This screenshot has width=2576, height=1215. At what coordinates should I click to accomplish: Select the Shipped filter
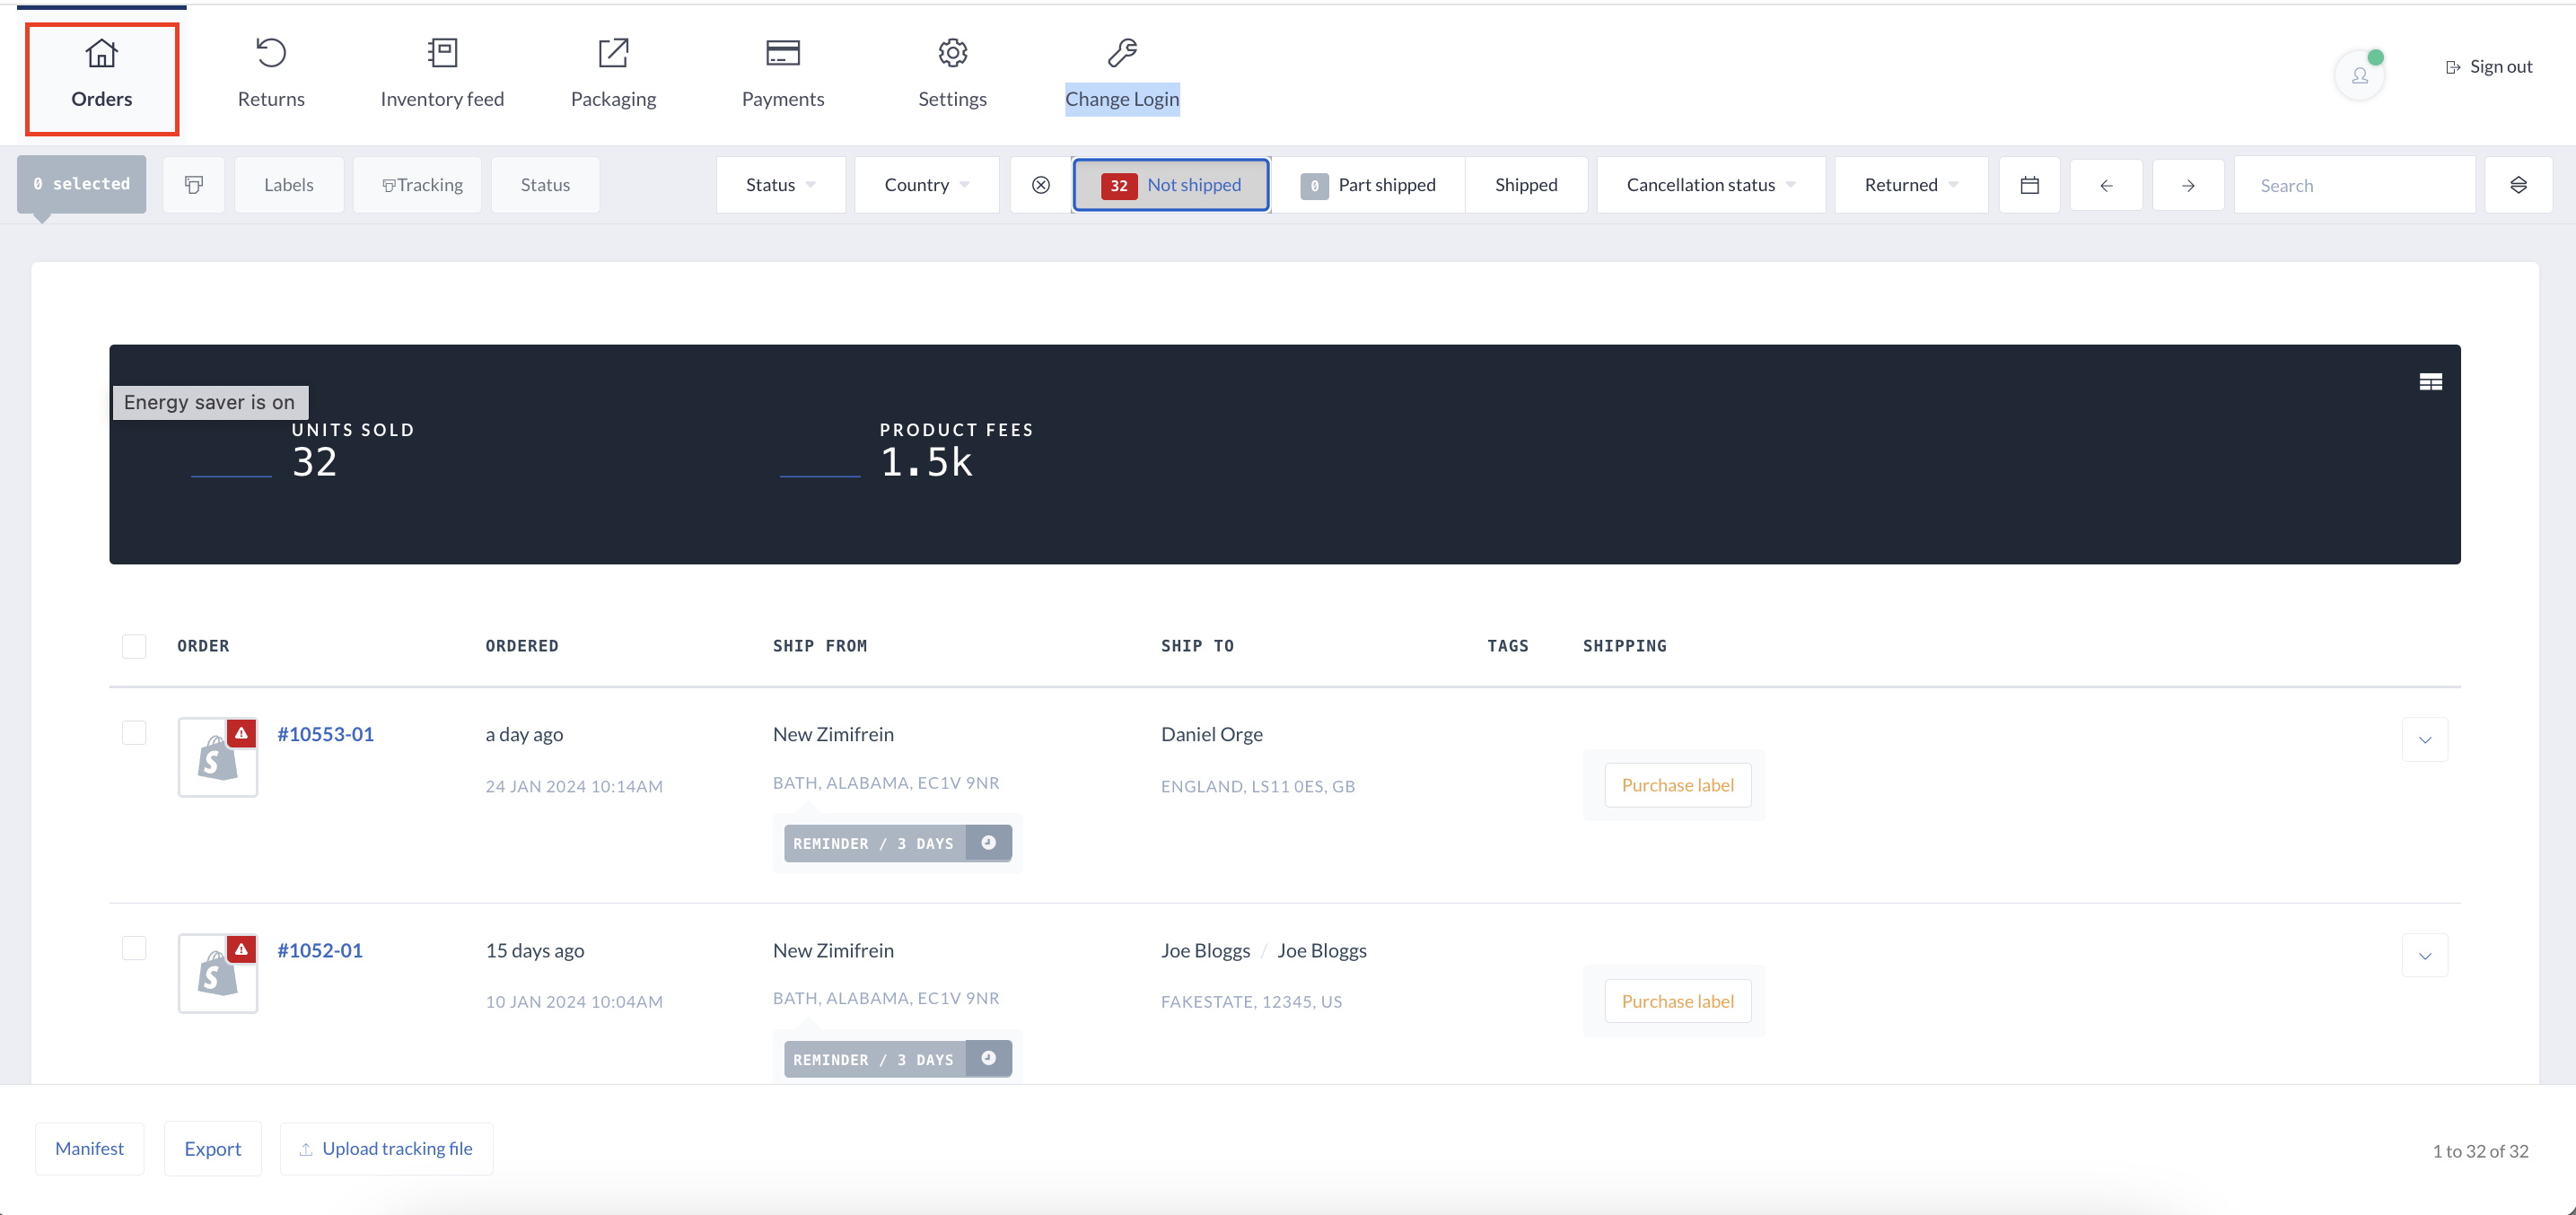click(1526, 185)
